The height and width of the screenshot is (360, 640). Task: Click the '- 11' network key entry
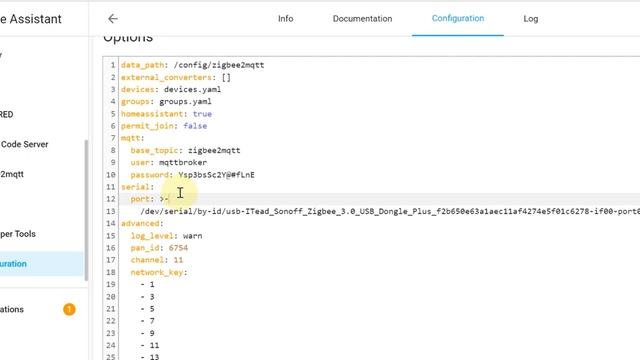click(150, 346)
